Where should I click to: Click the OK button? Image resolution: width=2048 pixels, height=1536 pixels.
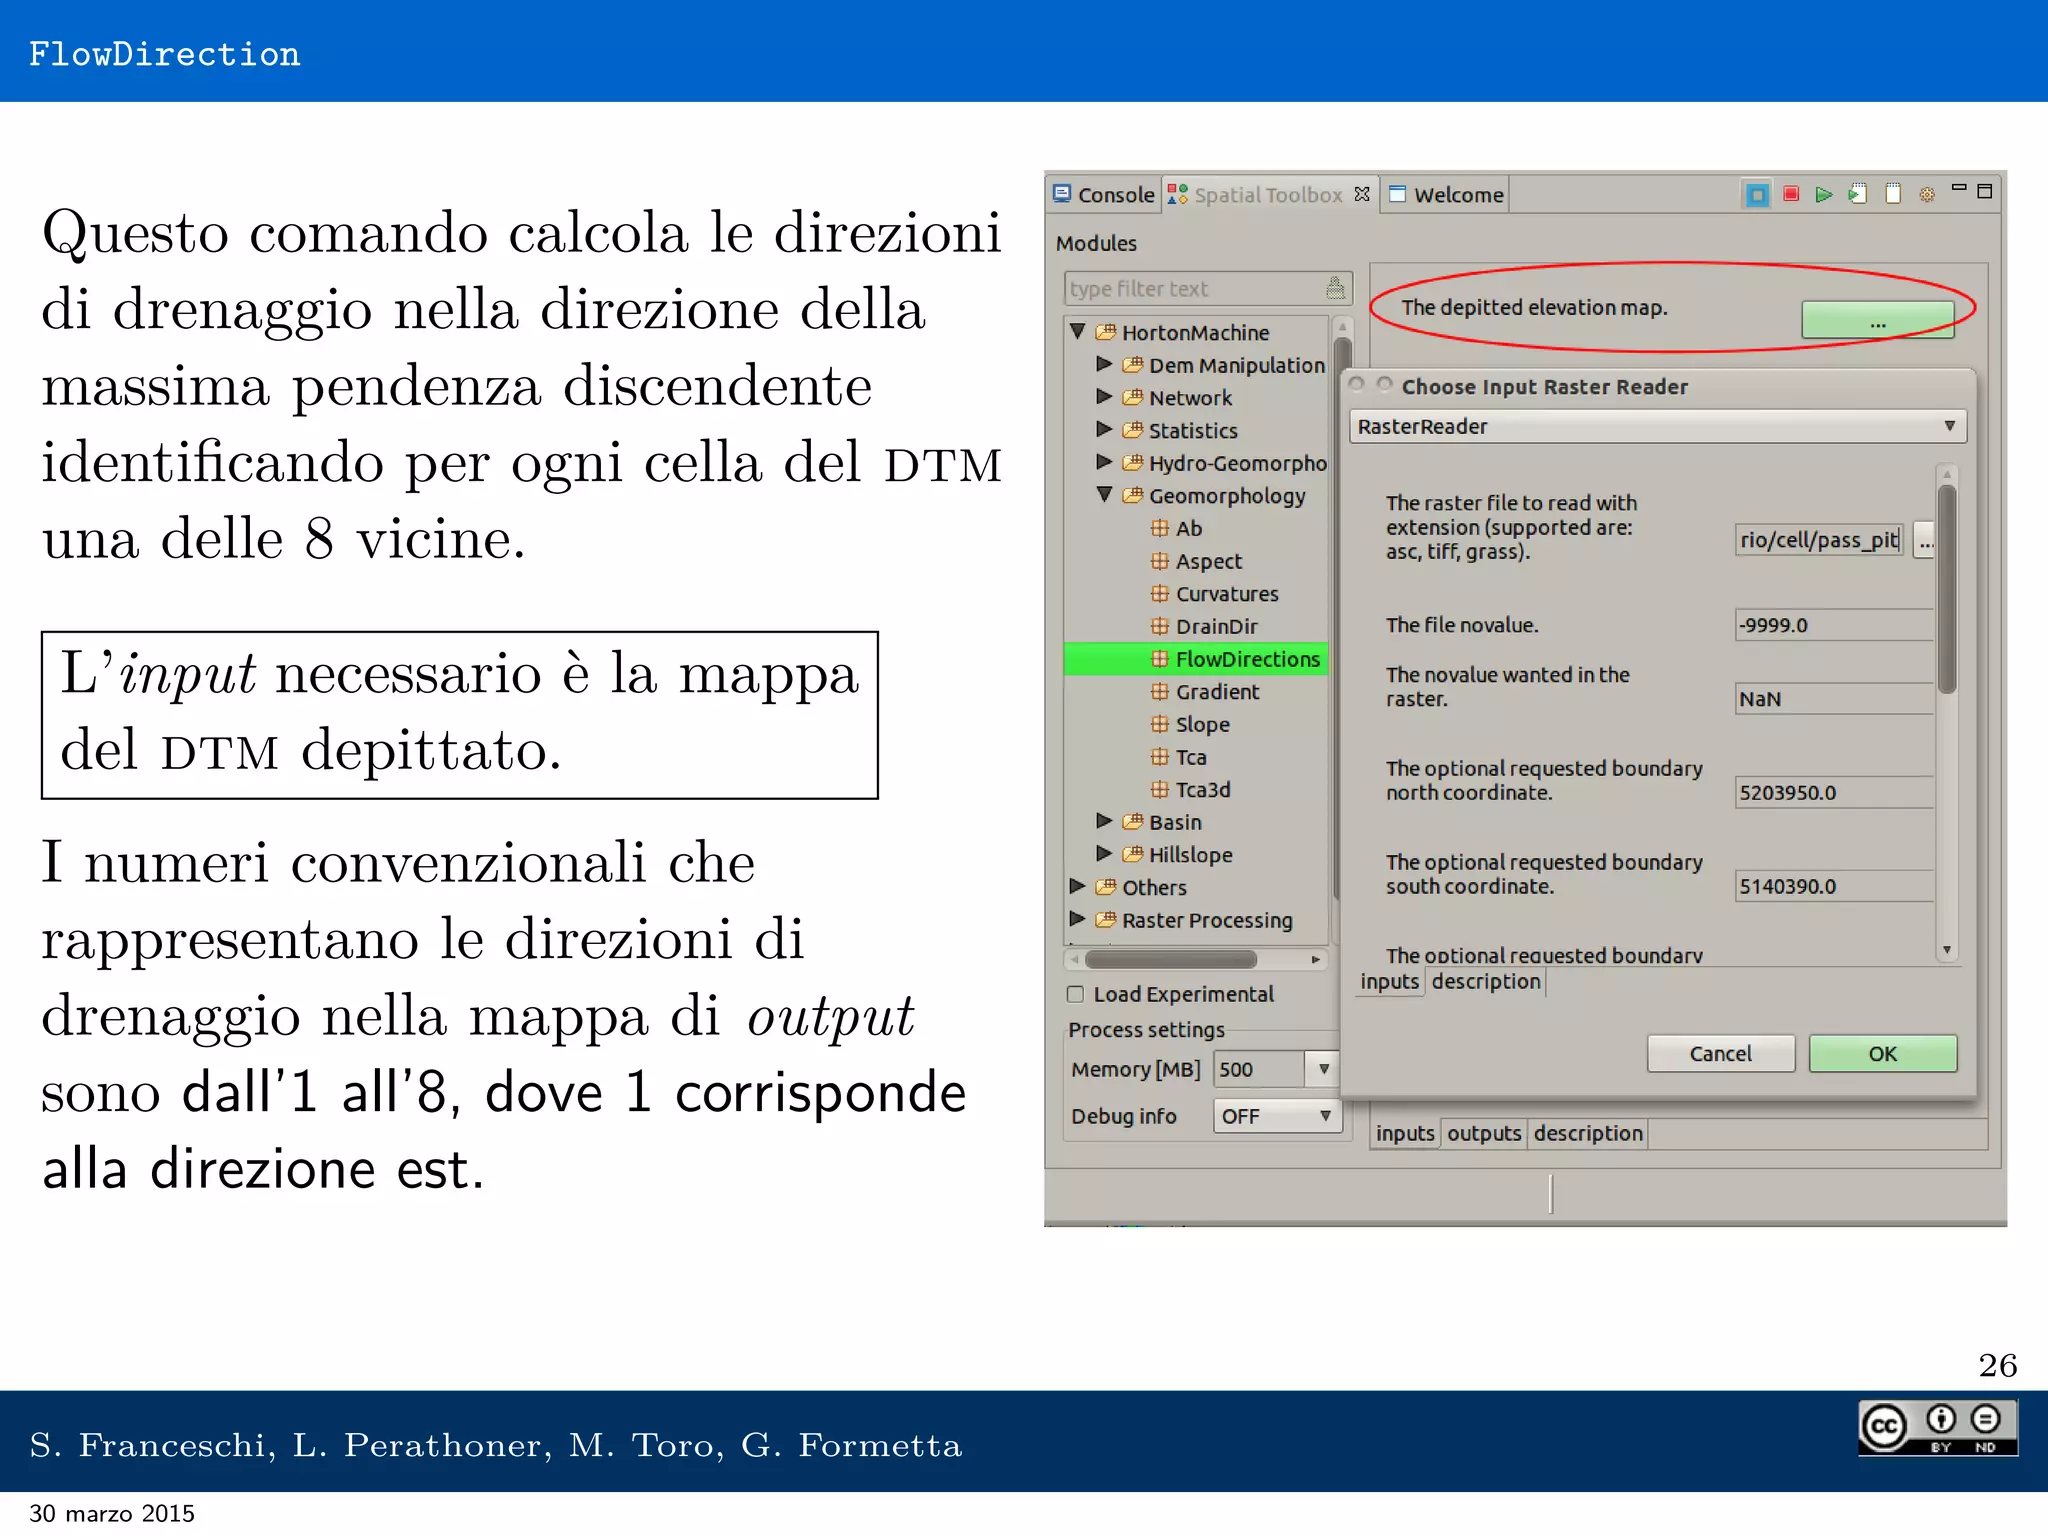(x=1883, y=1054)
